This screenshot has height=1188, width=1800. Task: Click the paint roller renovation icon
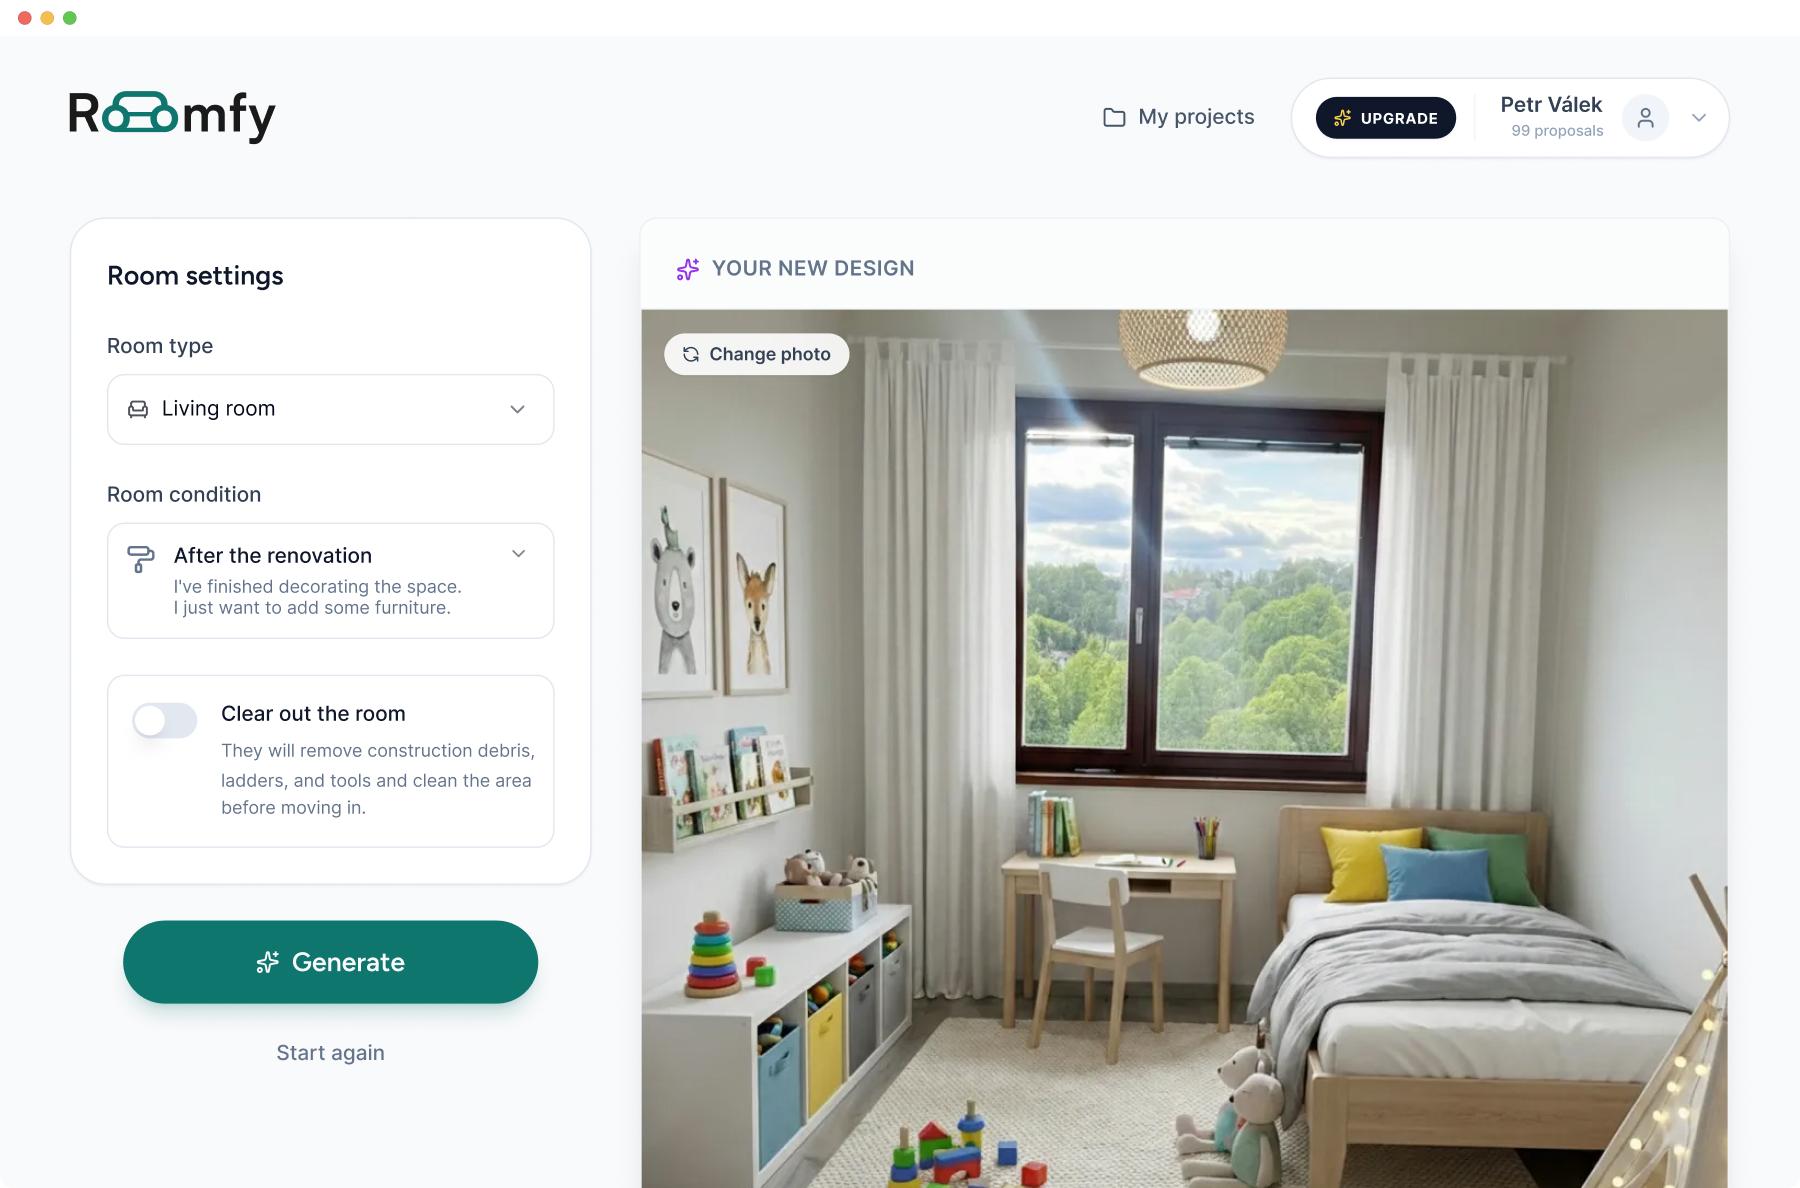point(141,558)
